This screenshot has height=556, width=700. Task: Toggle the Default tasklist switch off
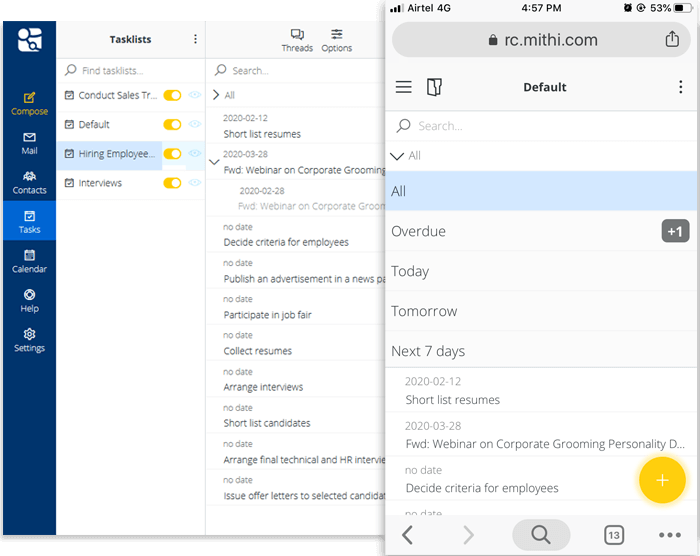point(172,125)
